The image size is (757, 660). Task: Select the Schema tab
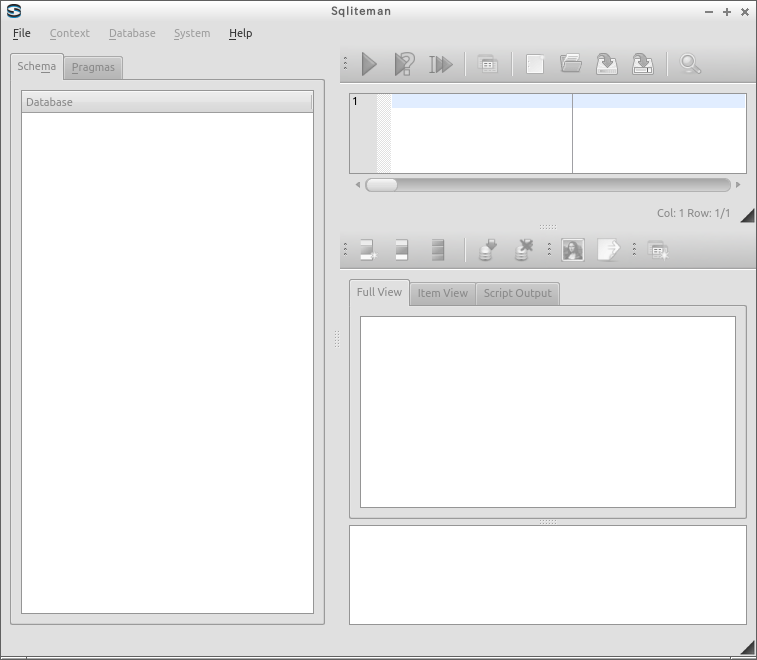tap(37, 67)
